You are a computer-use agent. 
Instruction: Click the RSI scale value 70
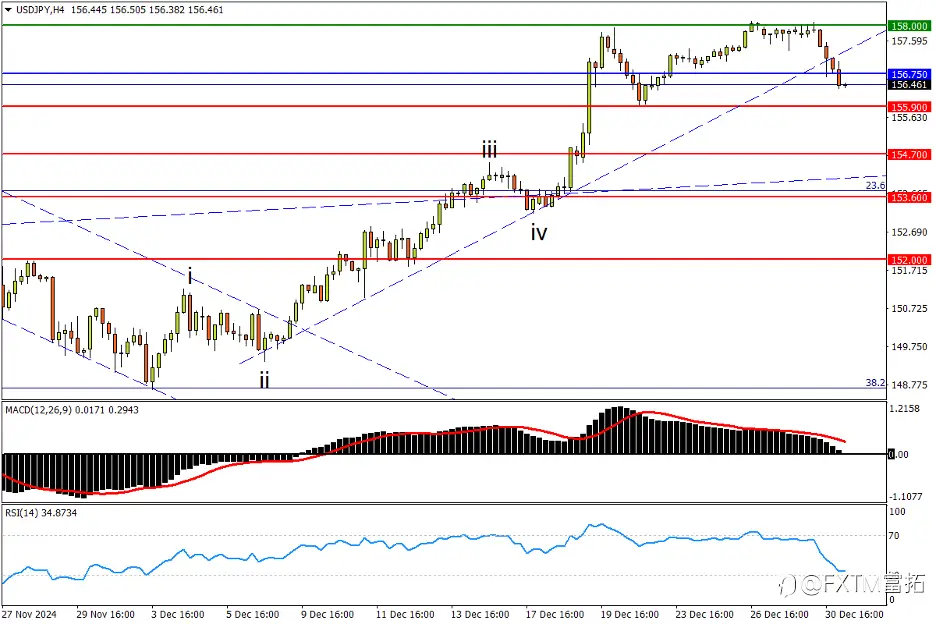pos(894,536)
